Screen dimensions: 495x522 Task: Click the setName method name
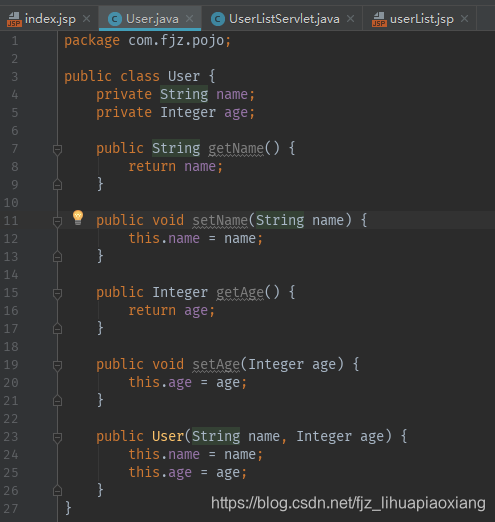coord(220,220)
